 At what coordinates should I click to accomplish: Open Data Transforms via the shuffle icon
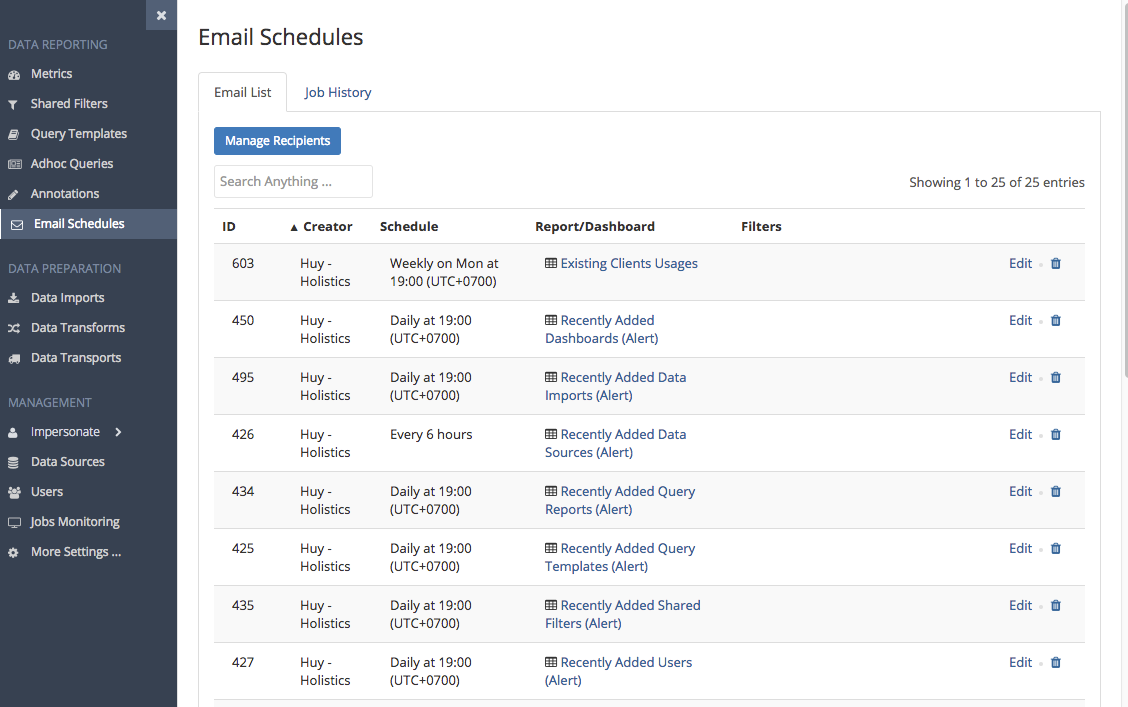click(x=14, y=327)
